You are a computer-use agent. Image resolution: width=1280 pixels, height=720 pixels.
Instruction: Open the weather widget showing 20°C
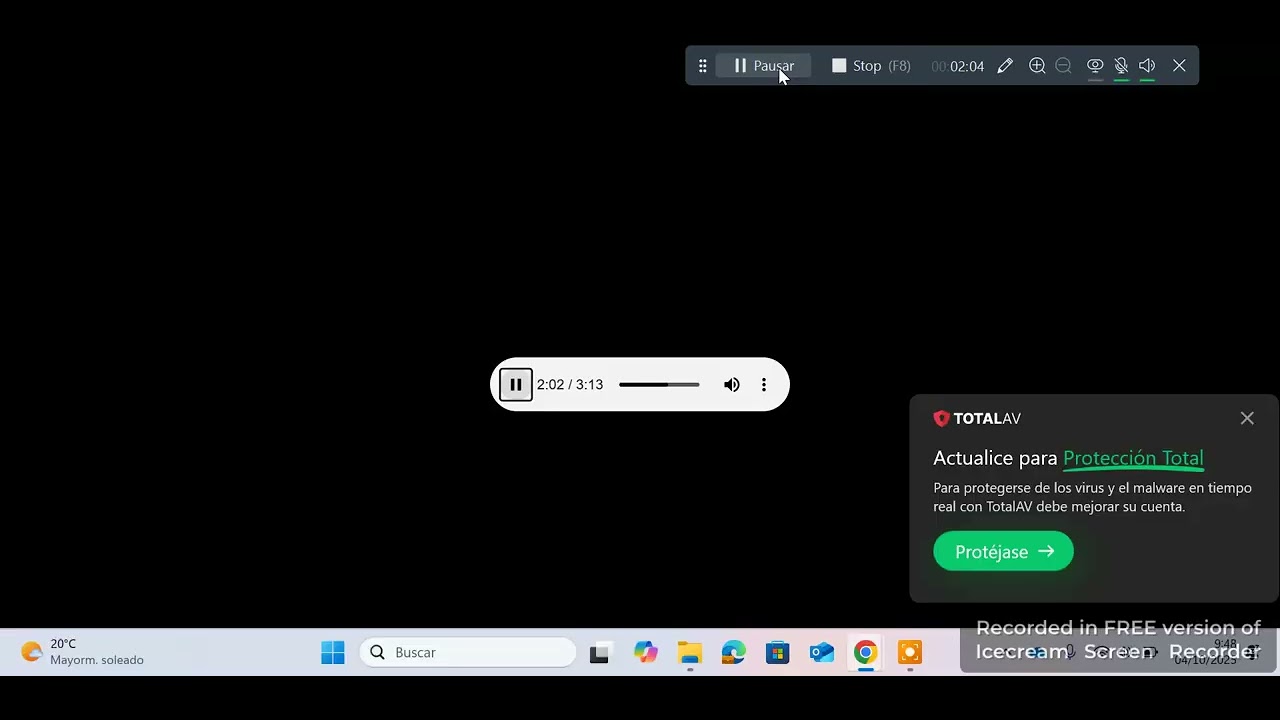pyautogui.click(x=82, y=652)
